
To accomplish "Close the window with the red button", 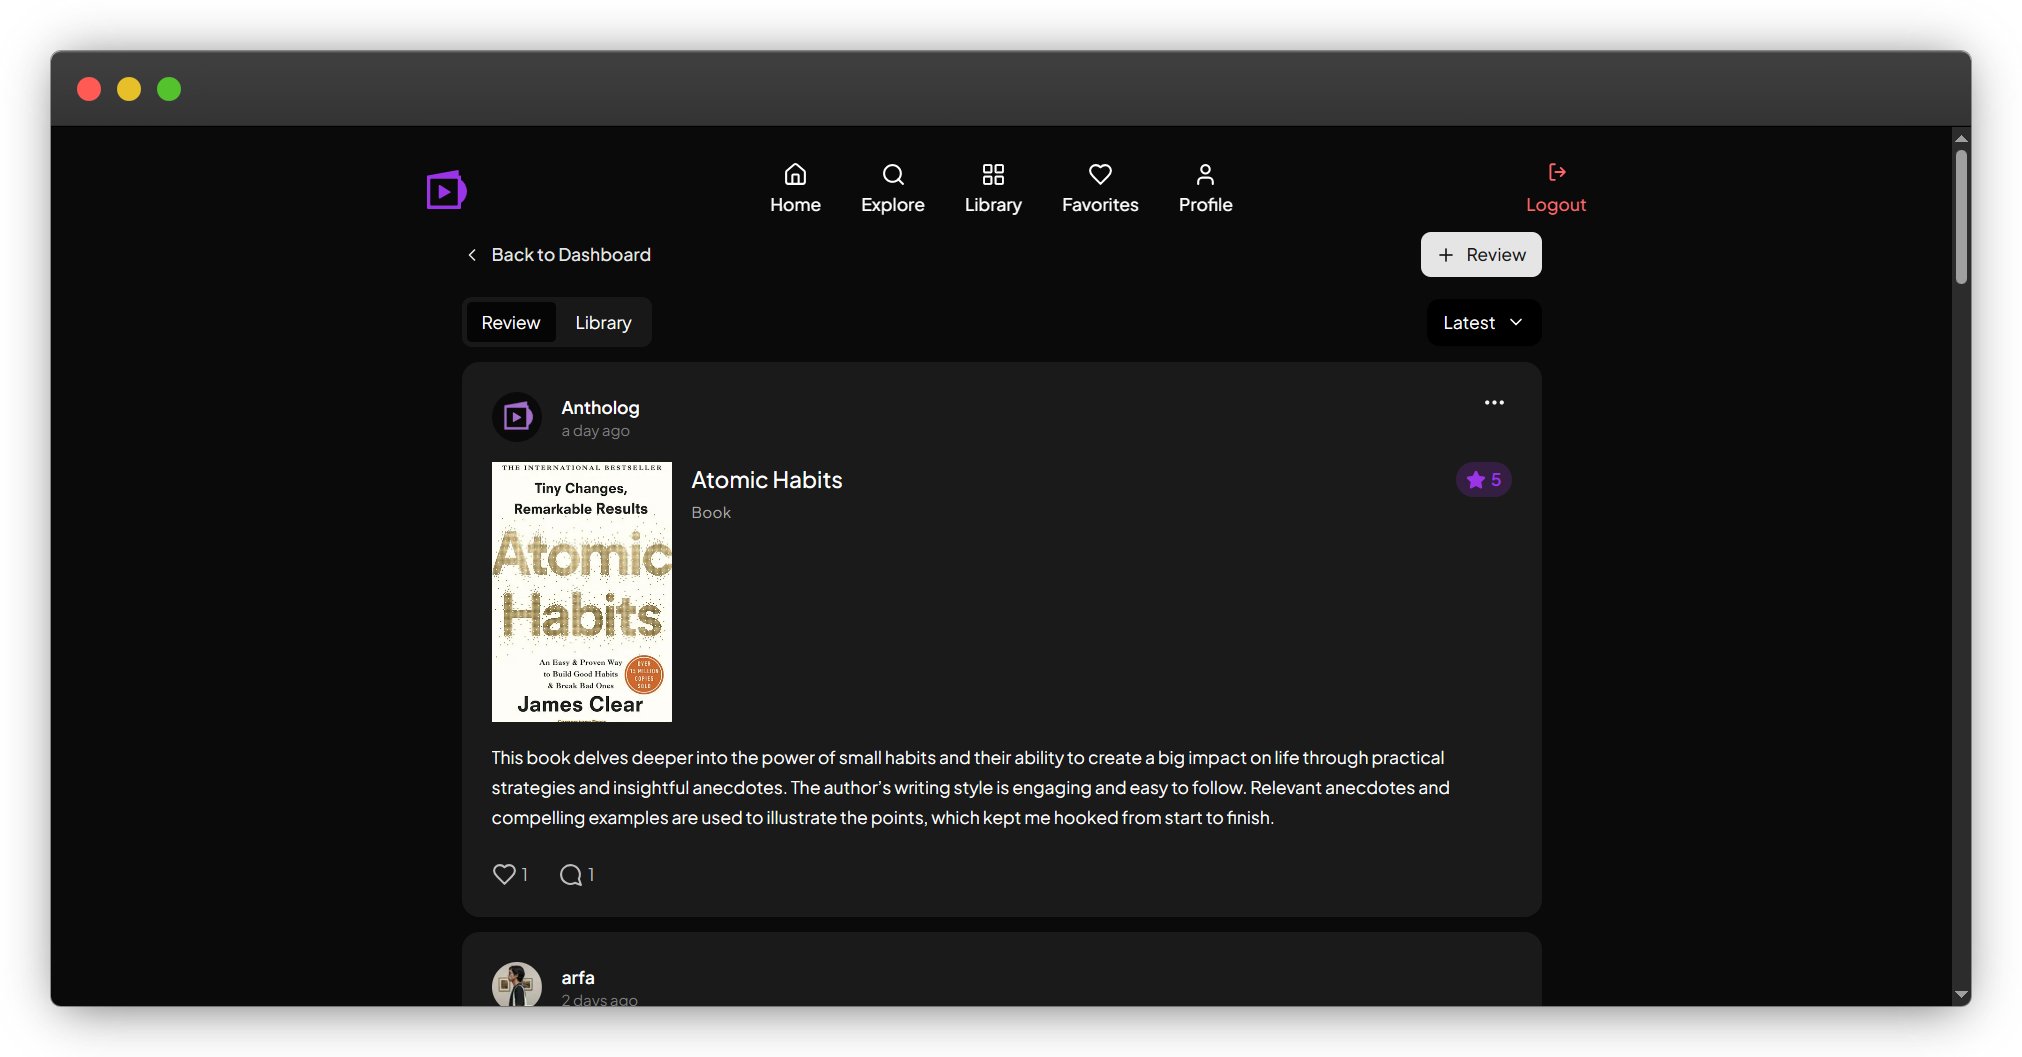I will coord(89,89).
